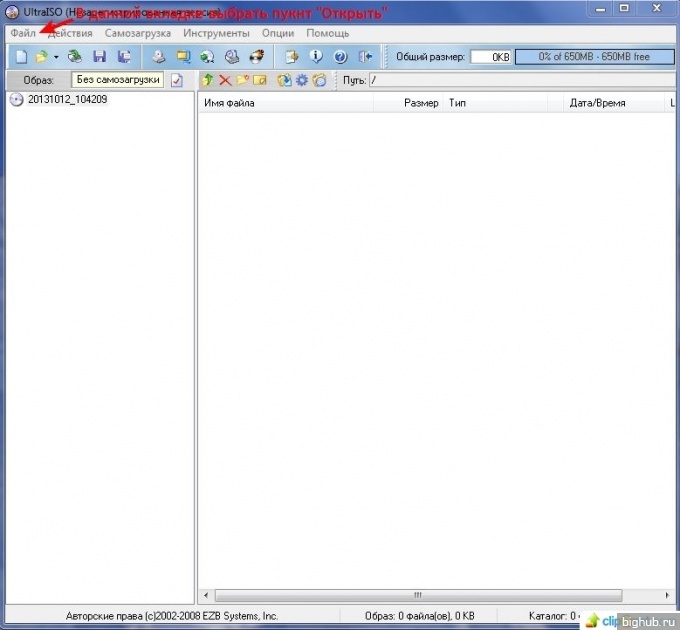Click the Save floppy disk icon
The image size is (680, 630).
(99, 57)
